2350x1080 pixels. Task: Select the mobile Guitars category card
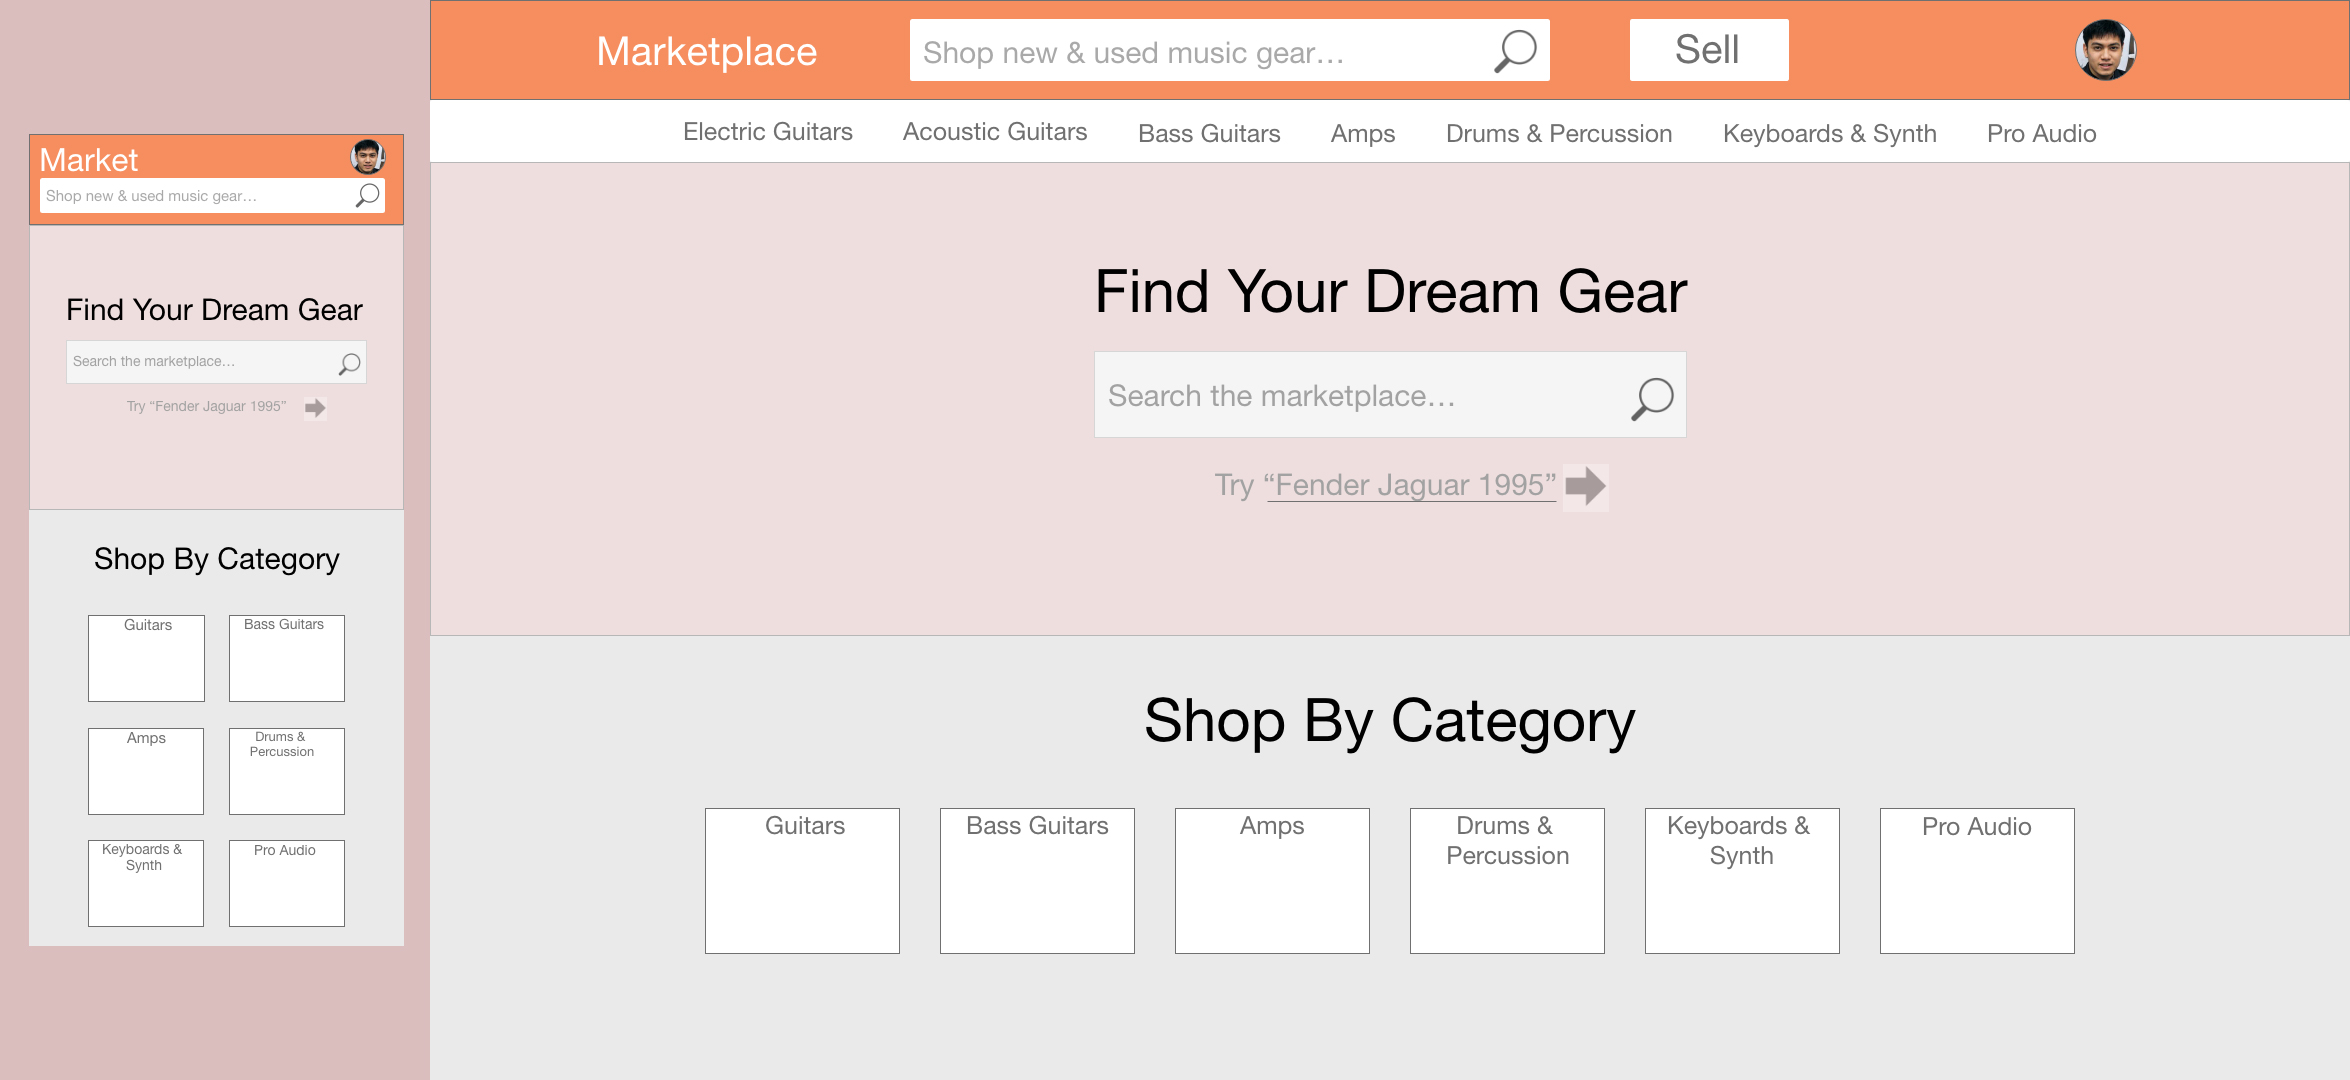point(146,658)
